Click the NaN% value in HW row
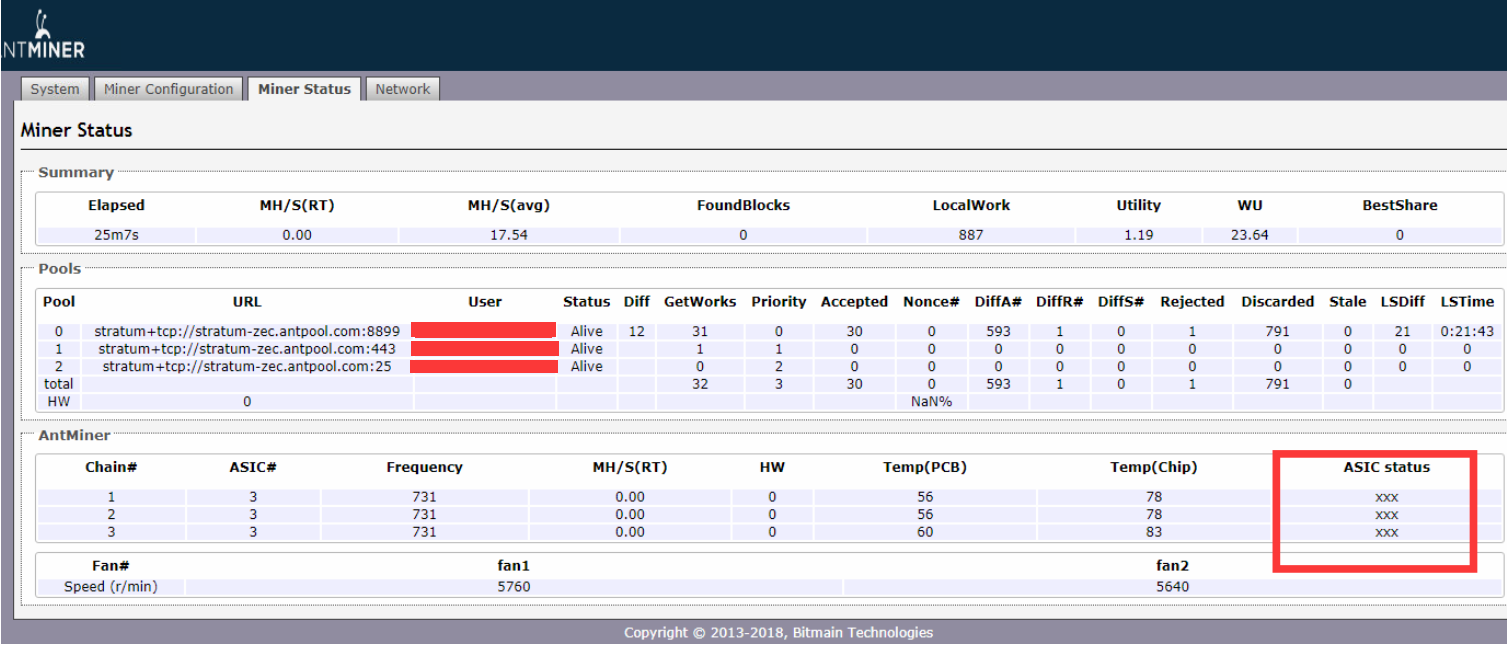Viewport: 1507px width, 645px height. (931, 401)
